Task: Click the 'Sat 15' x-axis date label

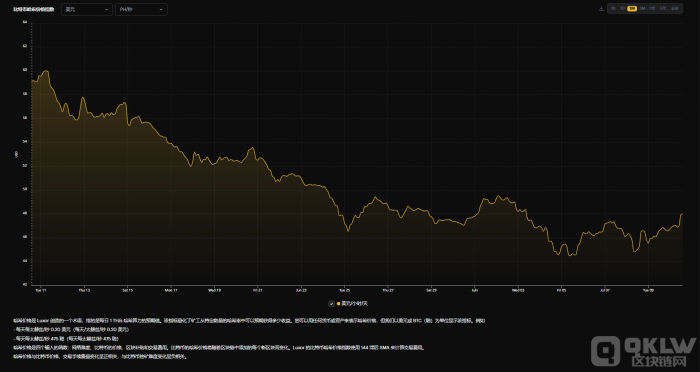Action: 127,290
